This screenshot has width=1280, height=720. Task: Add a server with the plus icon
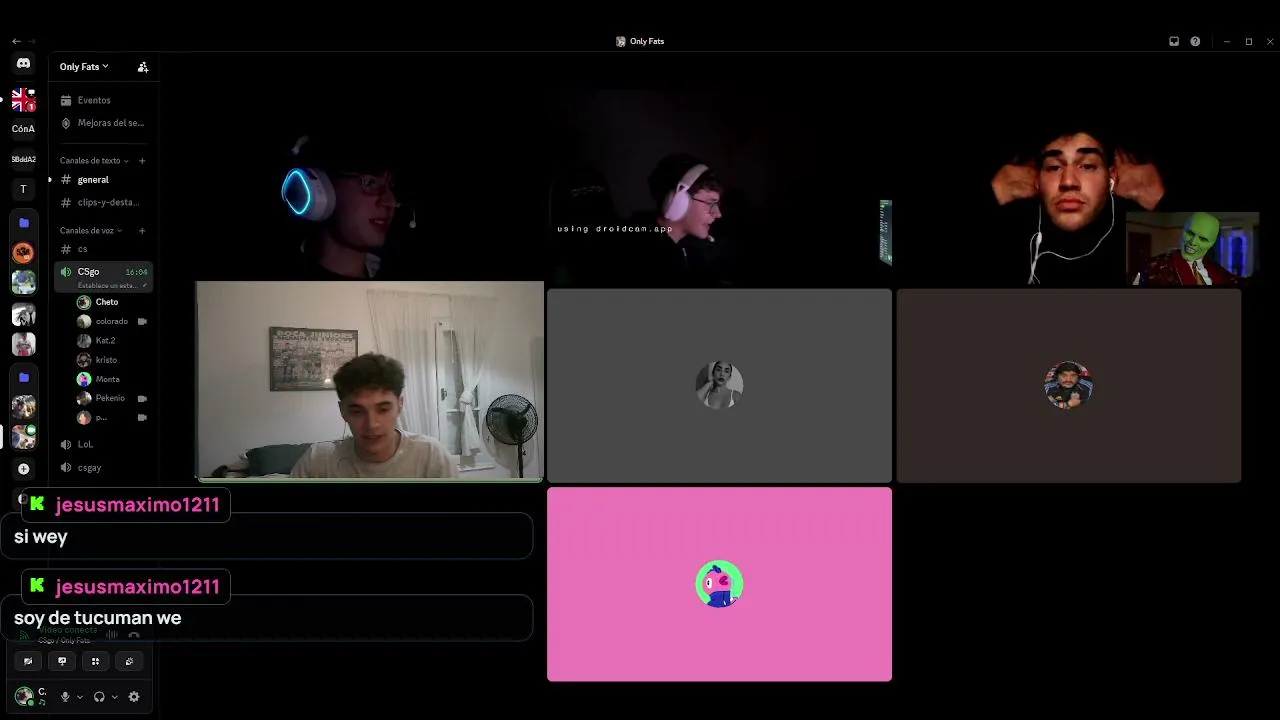[x=24, y=469]
